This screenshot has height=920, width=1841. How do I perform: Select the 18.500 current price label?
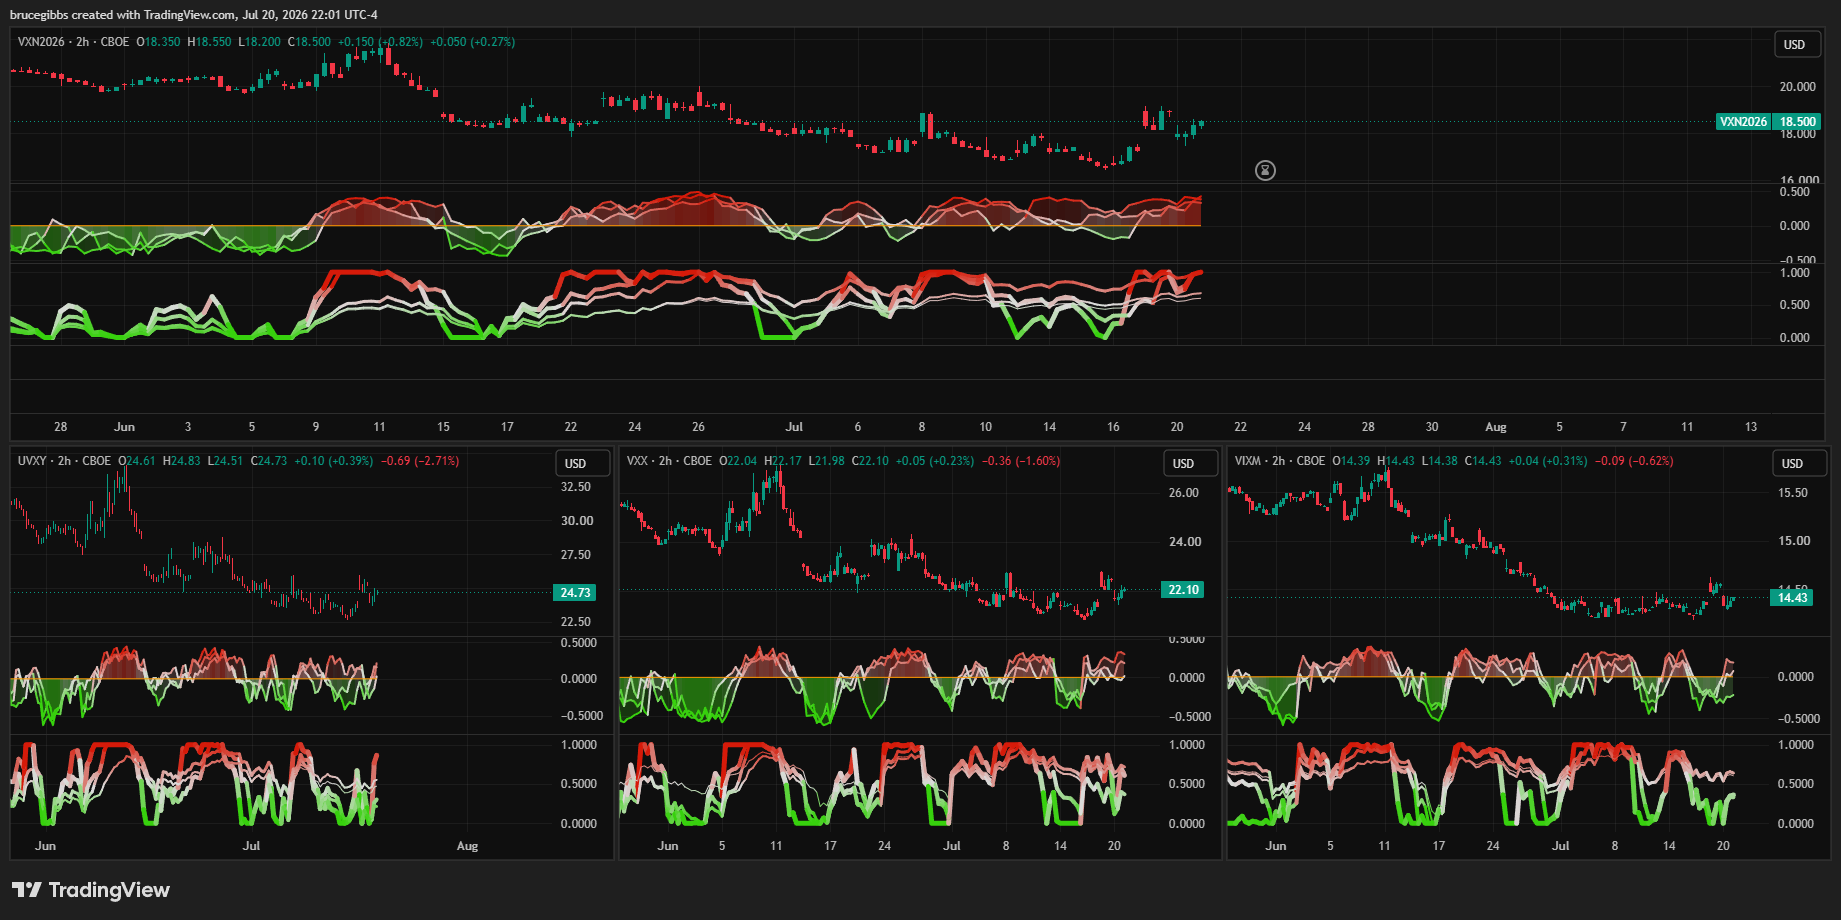coord(1798,122)
